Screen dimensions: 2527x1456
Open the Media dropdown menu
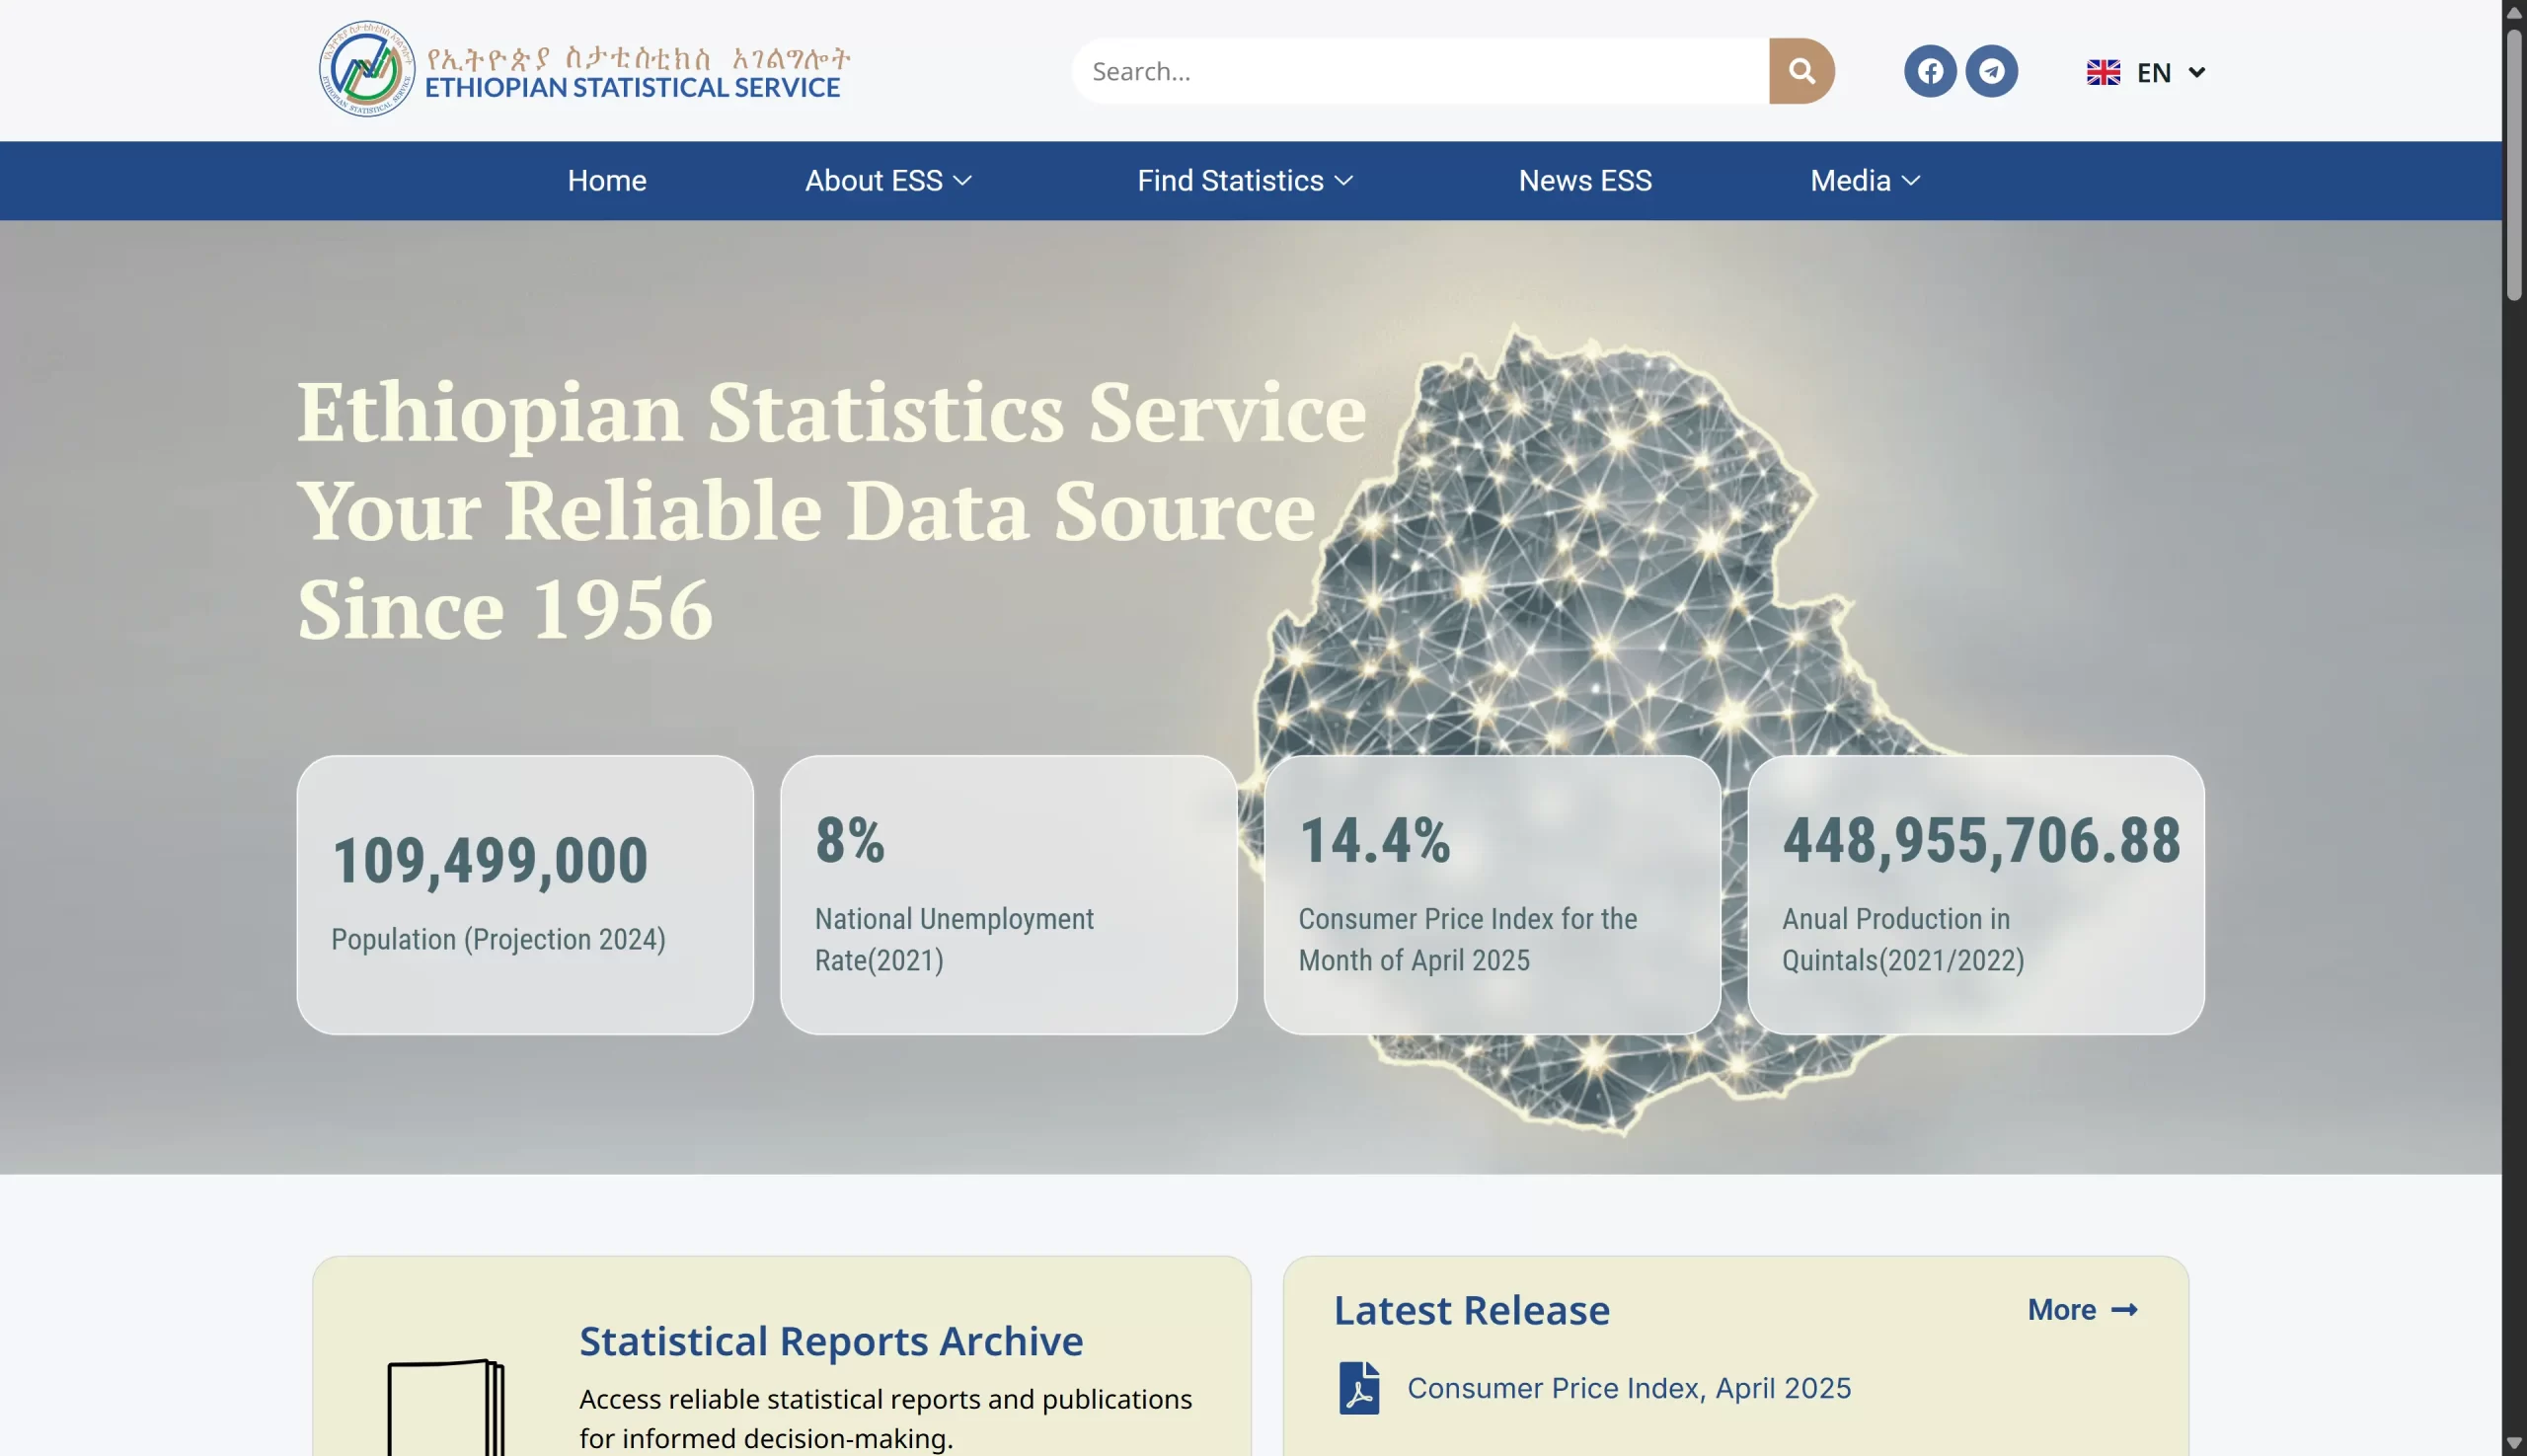pos(1864,181)
